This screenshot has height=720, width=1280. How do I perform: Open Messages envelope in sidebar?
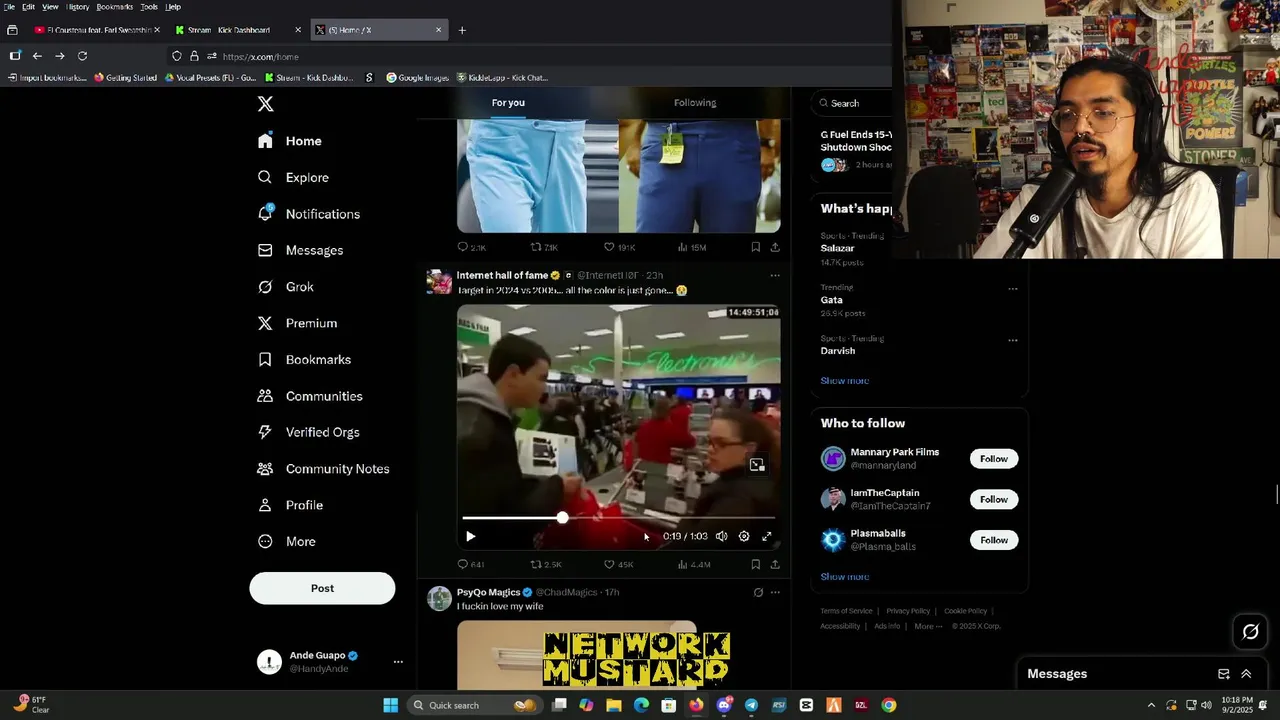(265, 250)
